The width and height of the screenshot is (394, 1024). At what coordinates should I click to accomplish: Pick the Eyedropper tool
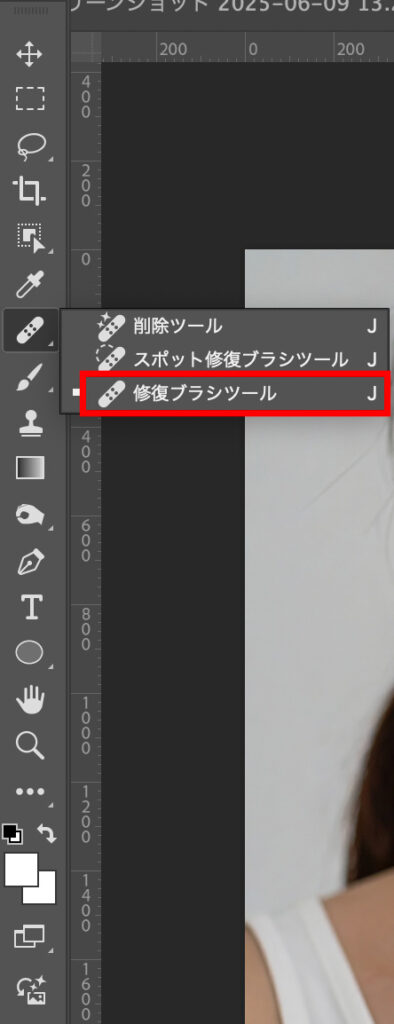coord(29,285)
